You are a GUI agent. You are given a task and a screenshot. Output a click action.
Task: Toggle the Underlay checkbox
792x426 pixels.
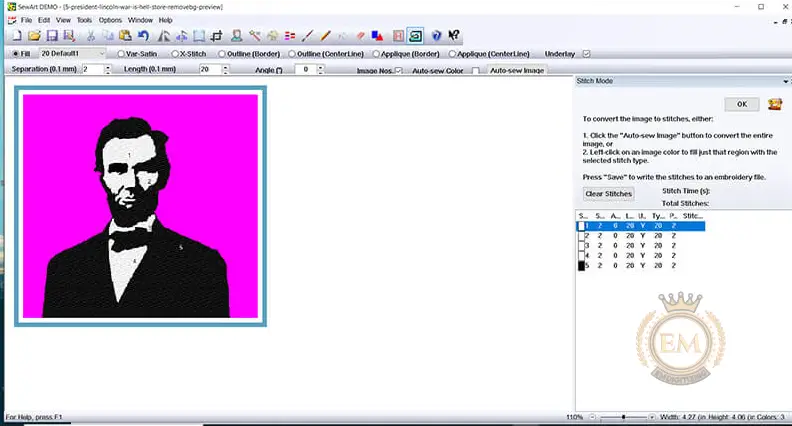(586, 54)
